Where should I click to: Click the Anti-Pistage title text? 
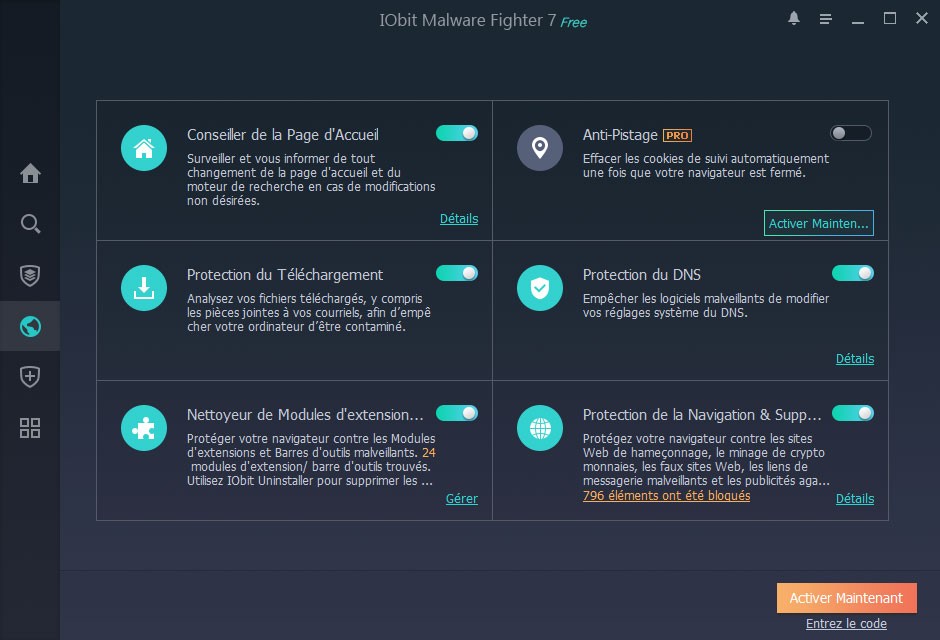tap(620, 135)
